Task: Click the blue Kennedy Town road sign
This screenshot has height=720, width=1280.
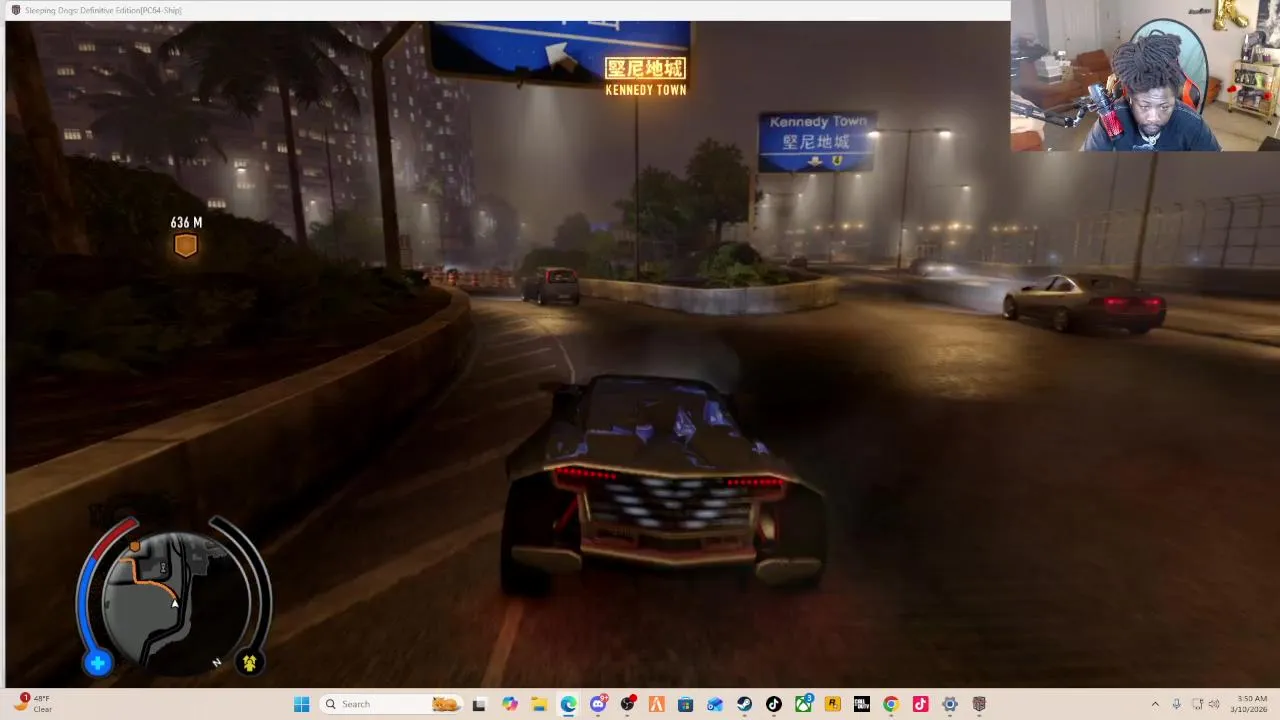Action: [x=817, y=141]
